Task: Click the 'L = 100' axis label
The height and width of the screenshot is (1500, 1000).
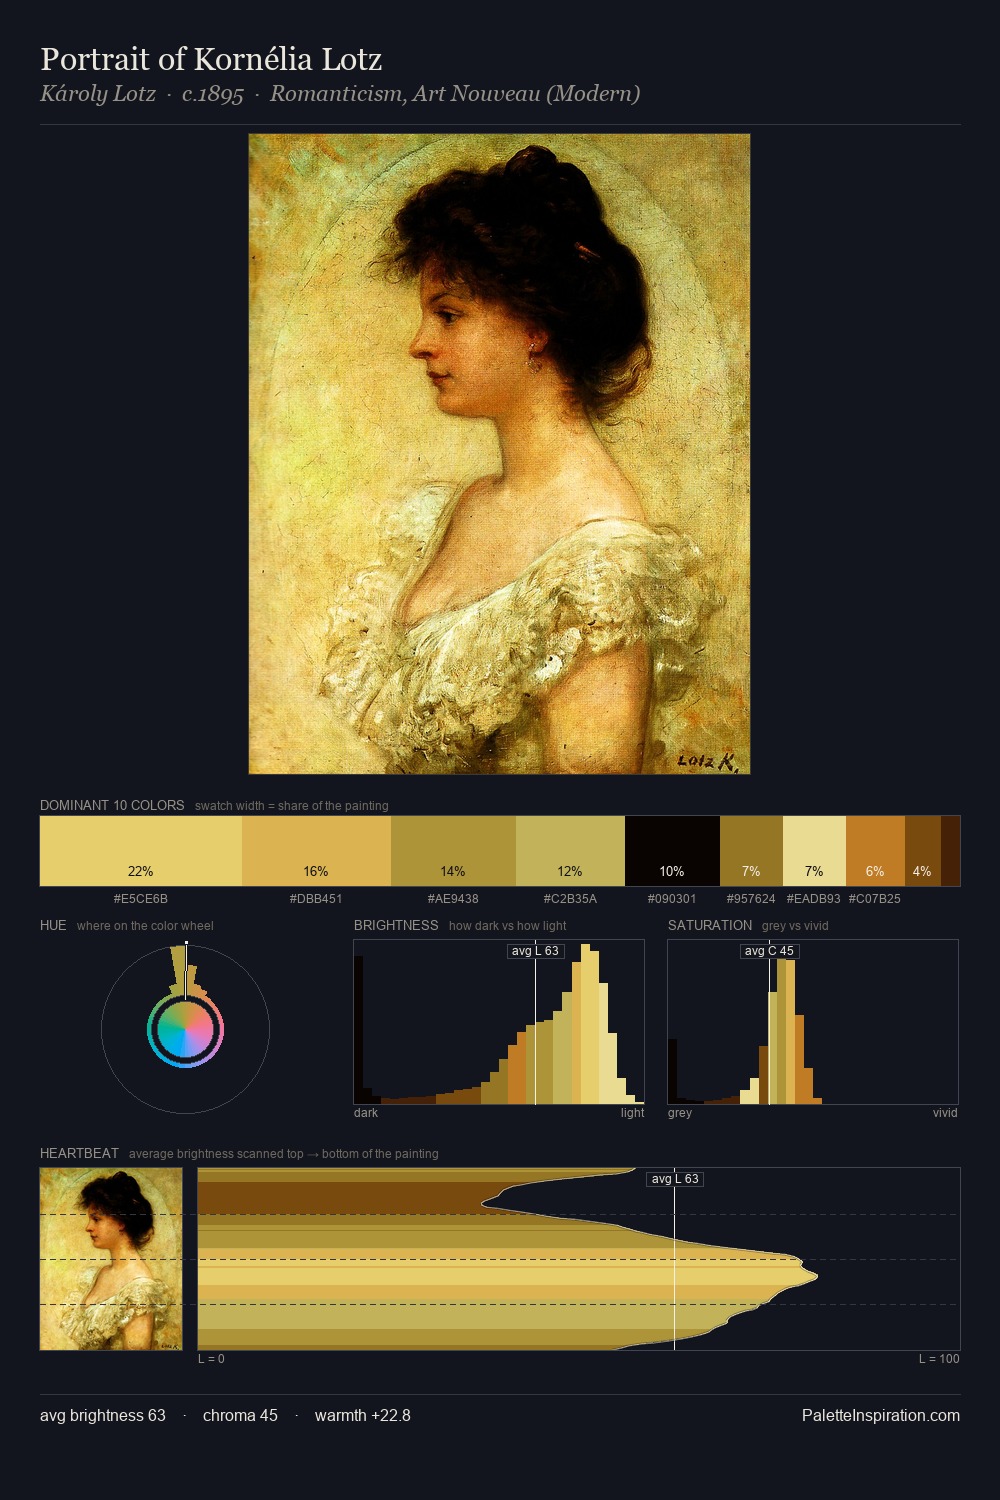Action: [x=939, y=1359]
